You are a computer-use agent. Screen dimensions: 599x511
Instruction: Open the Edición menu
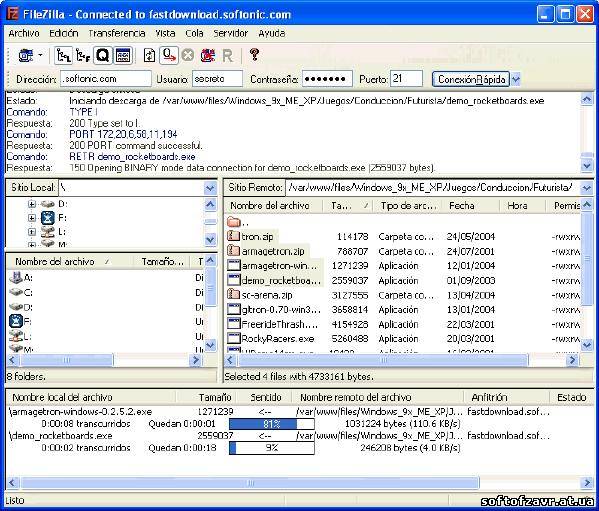pyautogui.click(x=64, y=34)
